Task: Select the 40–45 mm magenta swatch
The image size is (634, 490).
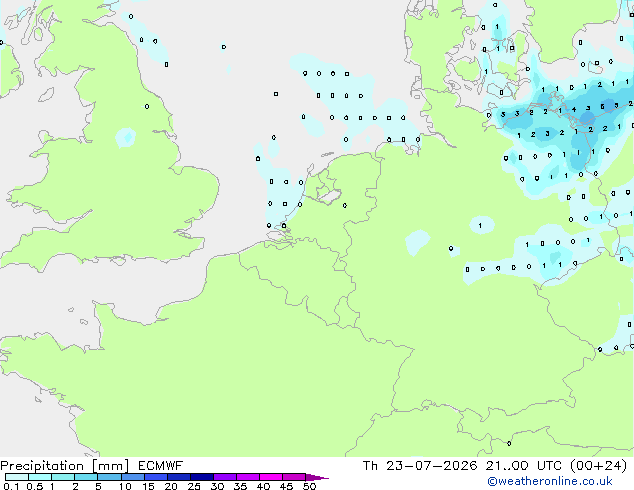Action: [271, 477]
